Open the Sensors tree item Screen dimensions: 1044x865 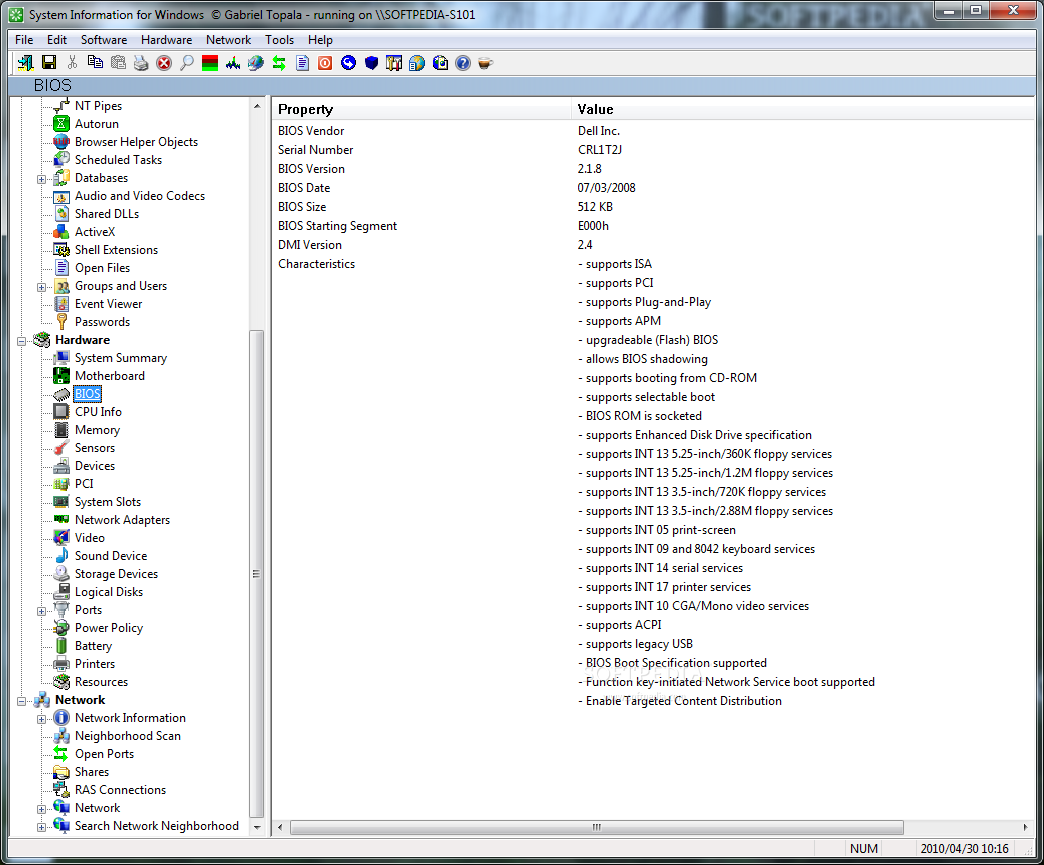(95, 447)
